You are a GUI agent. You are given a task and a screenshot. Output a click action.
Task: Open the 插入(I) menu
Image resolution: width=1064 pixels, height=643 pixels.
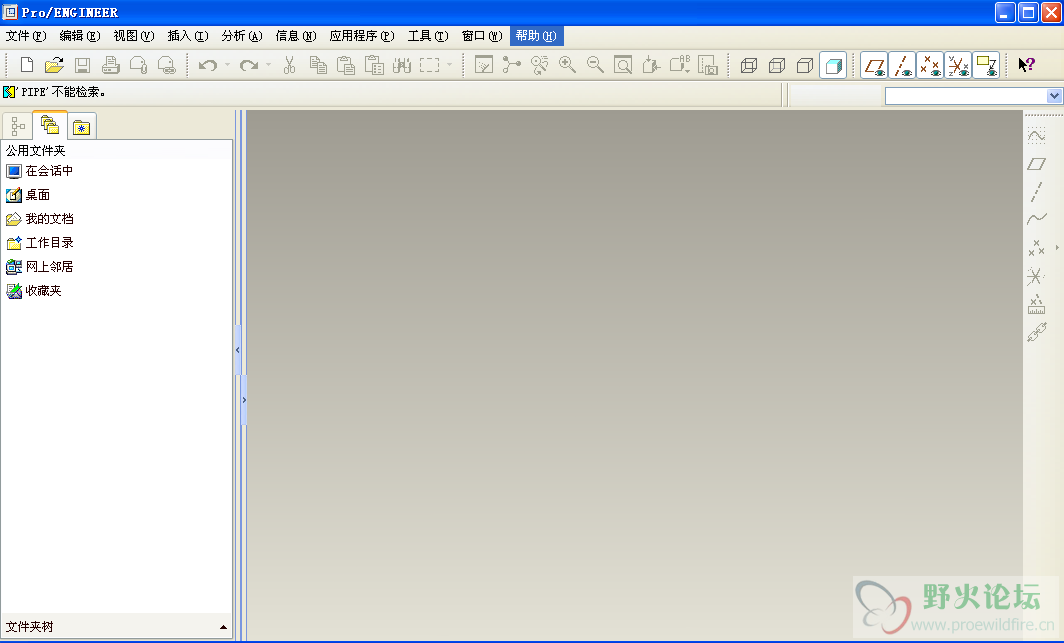pos(188,36)
